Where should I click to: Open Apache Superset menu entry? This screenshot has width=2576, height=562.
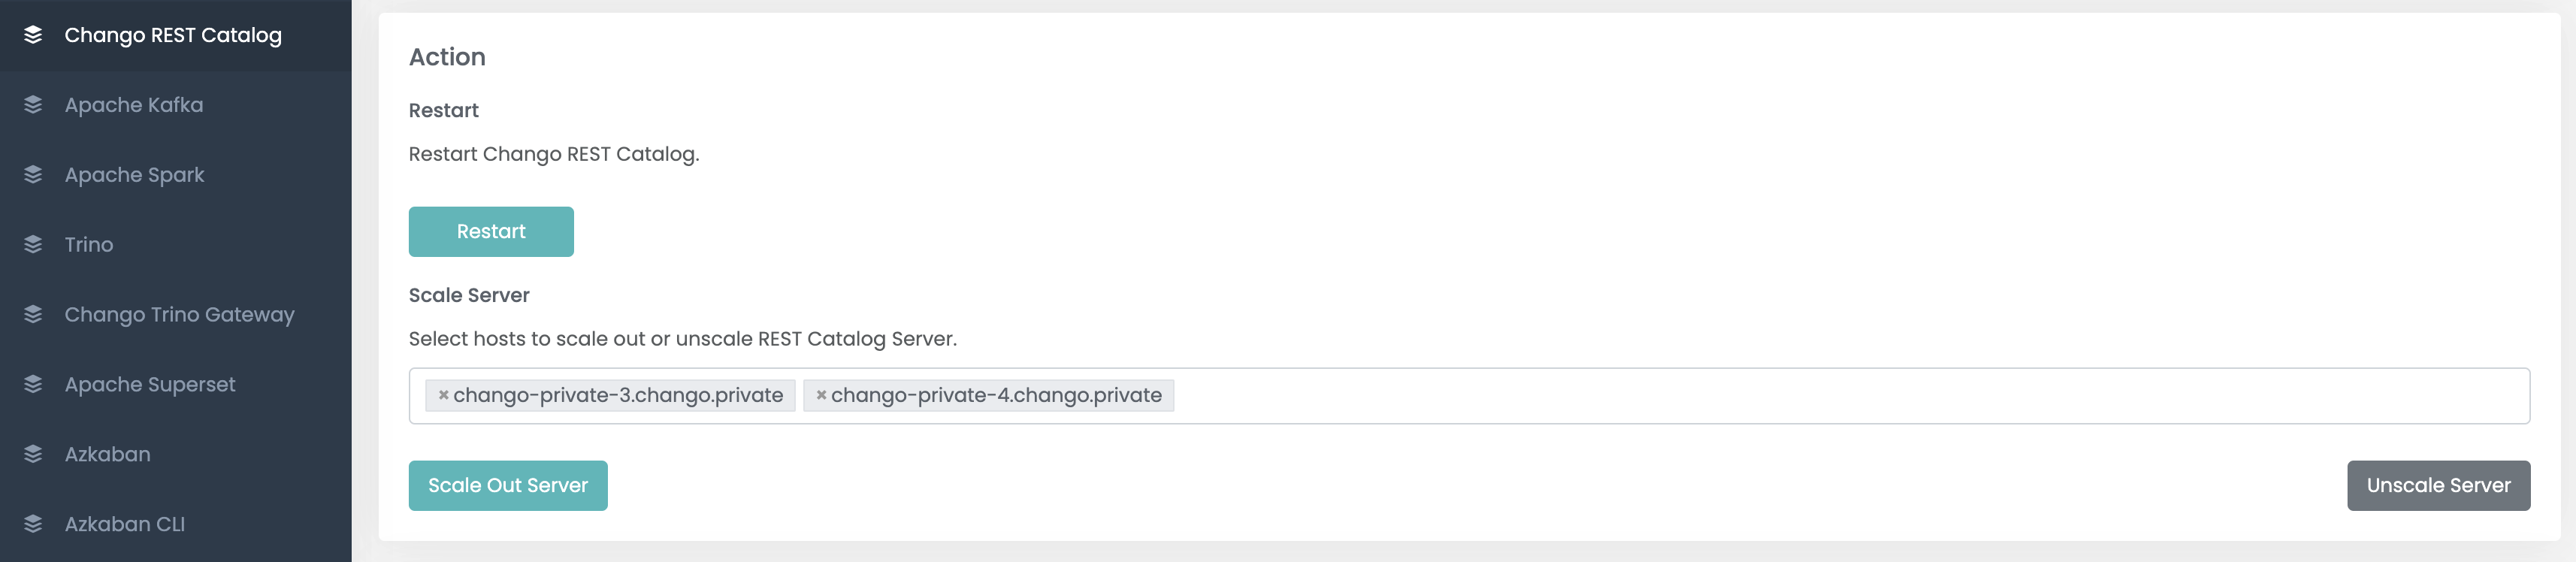(150, 385)
